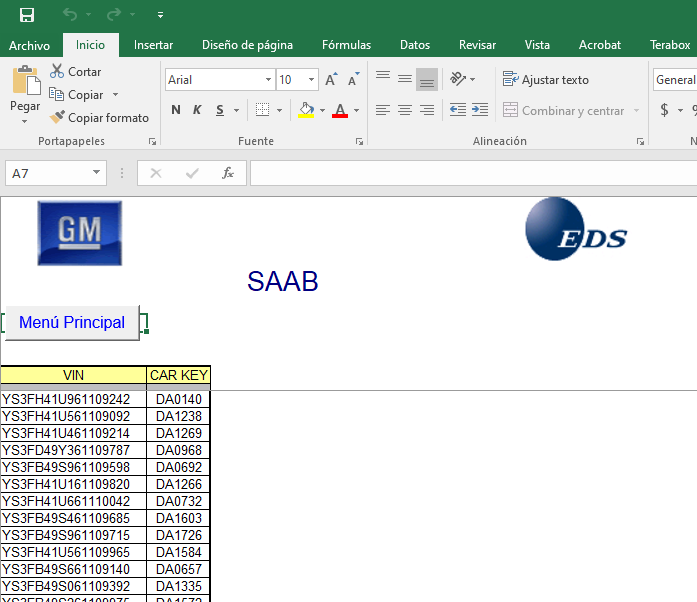The height and width of the screenshot is (602, 697).
Task: Increase font size with the larger A icon
Action: [331, 80]
